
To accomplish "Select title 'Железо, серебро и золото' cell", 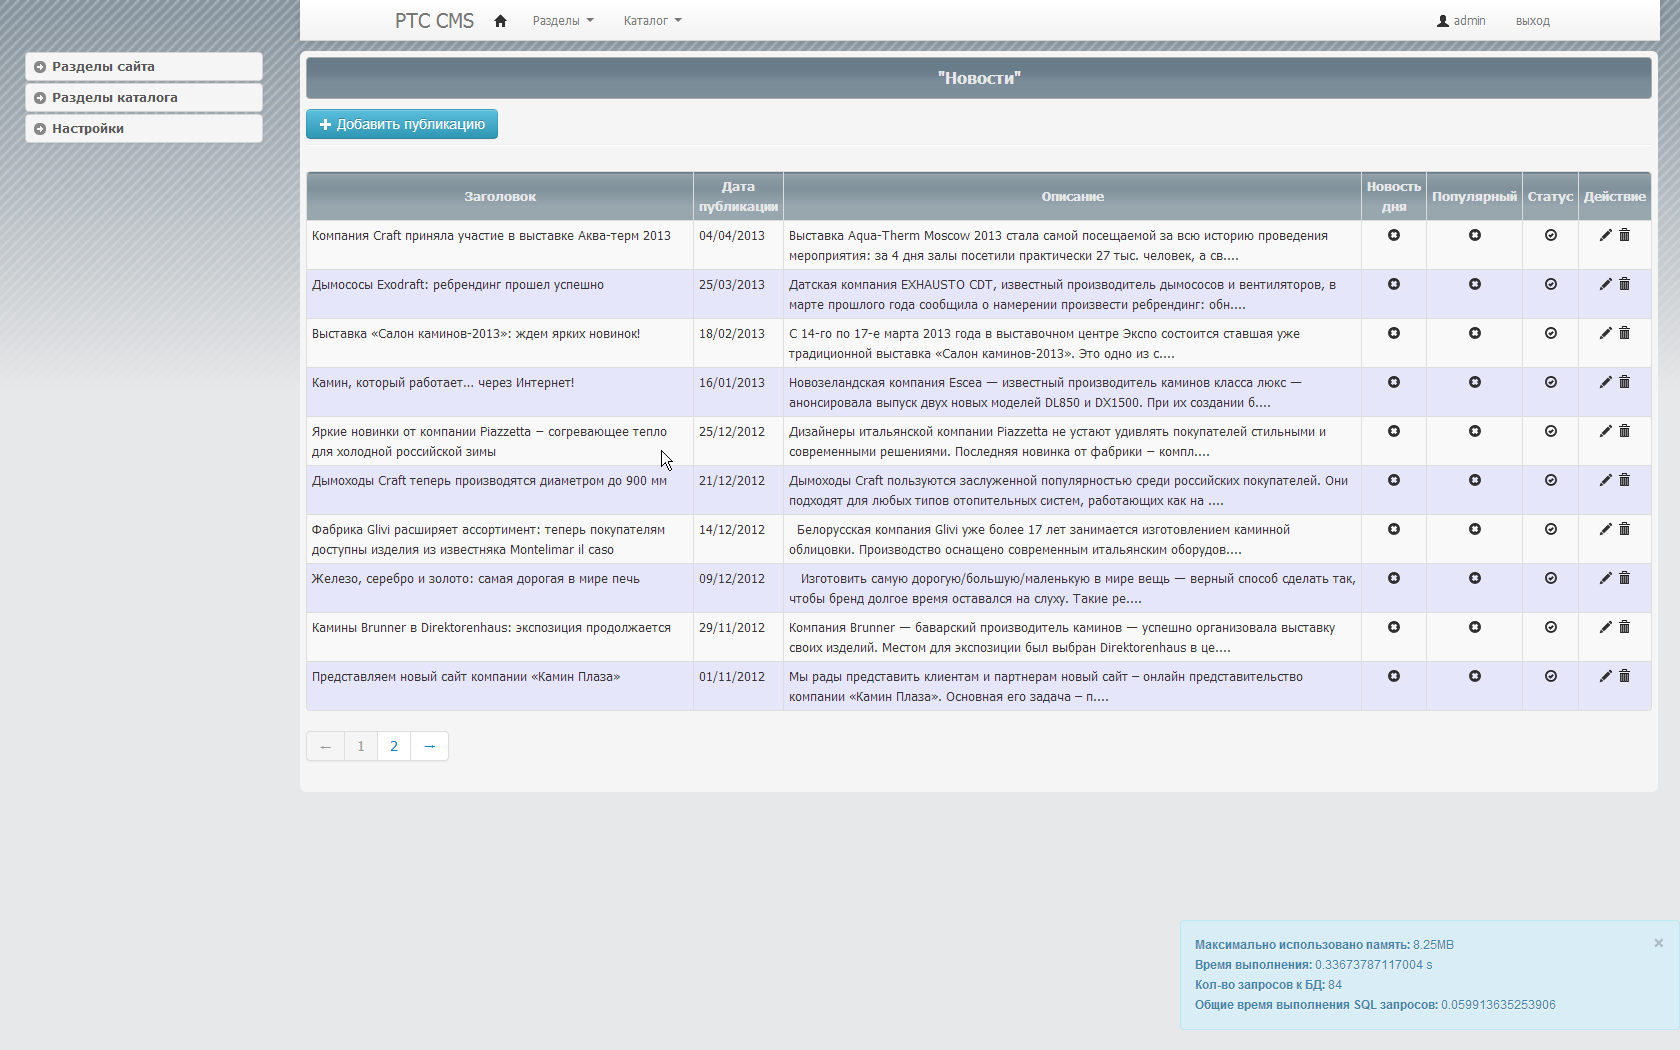I will [500, 588].
